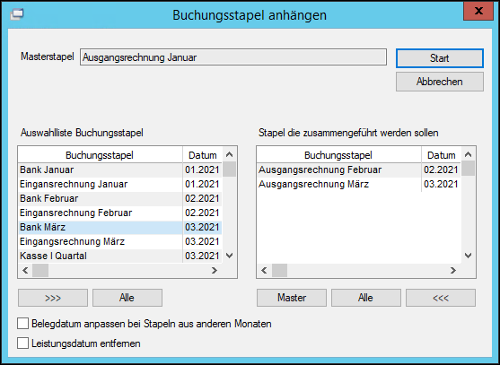Screen dimensions: 500x365
Task: Click the window system icon in title bar
Action: pyautogui.click(x=17, y=15)
